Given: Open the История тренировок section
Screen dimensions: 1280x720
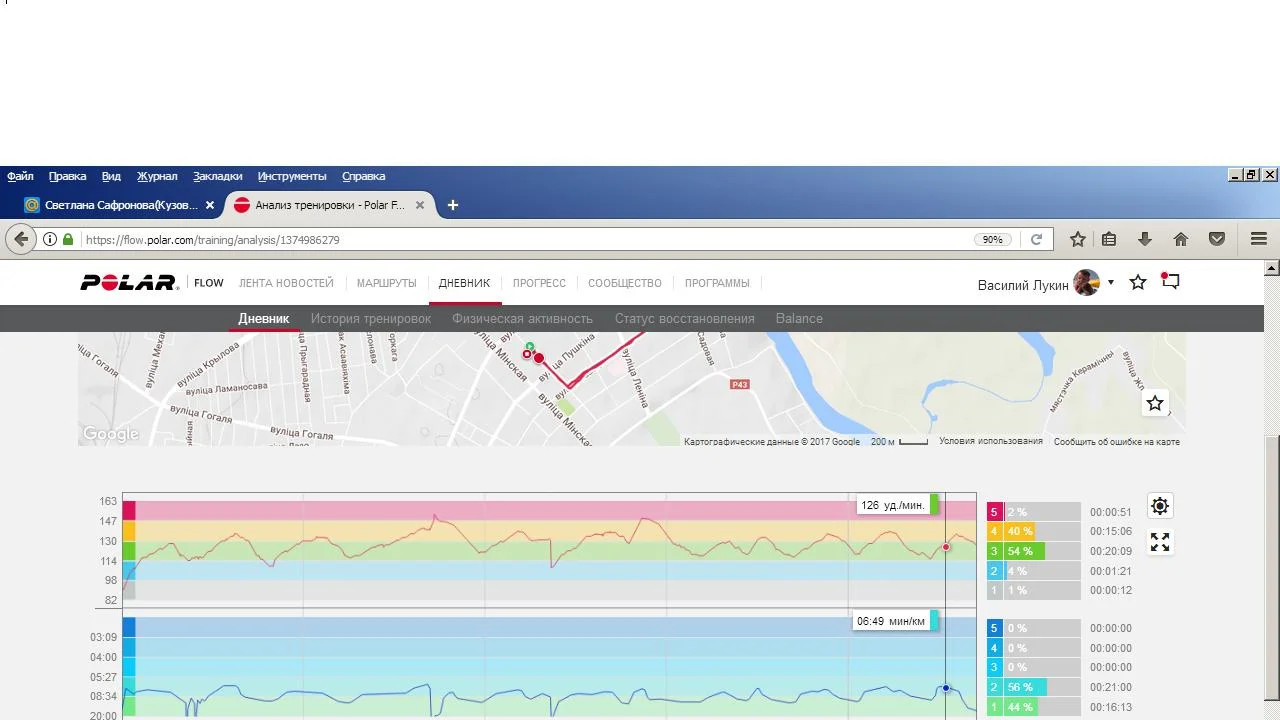Looking at the screenshot, I should click(x=370, y=319).
